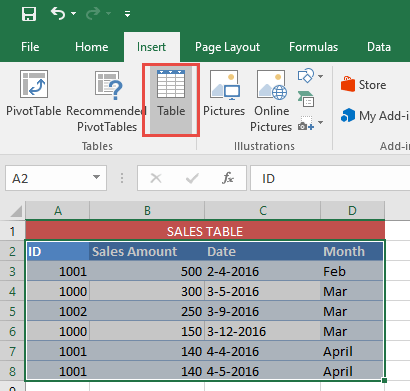Expand the Name Box dropdown arrow

pos(96,177)
